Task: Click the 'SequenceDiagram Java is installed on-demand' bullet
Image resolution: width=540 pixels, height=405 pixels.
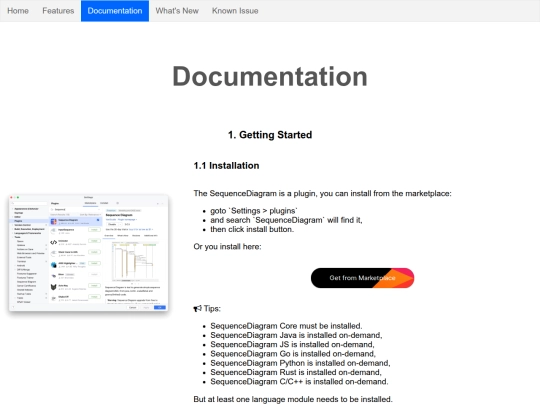Action: 296,335
